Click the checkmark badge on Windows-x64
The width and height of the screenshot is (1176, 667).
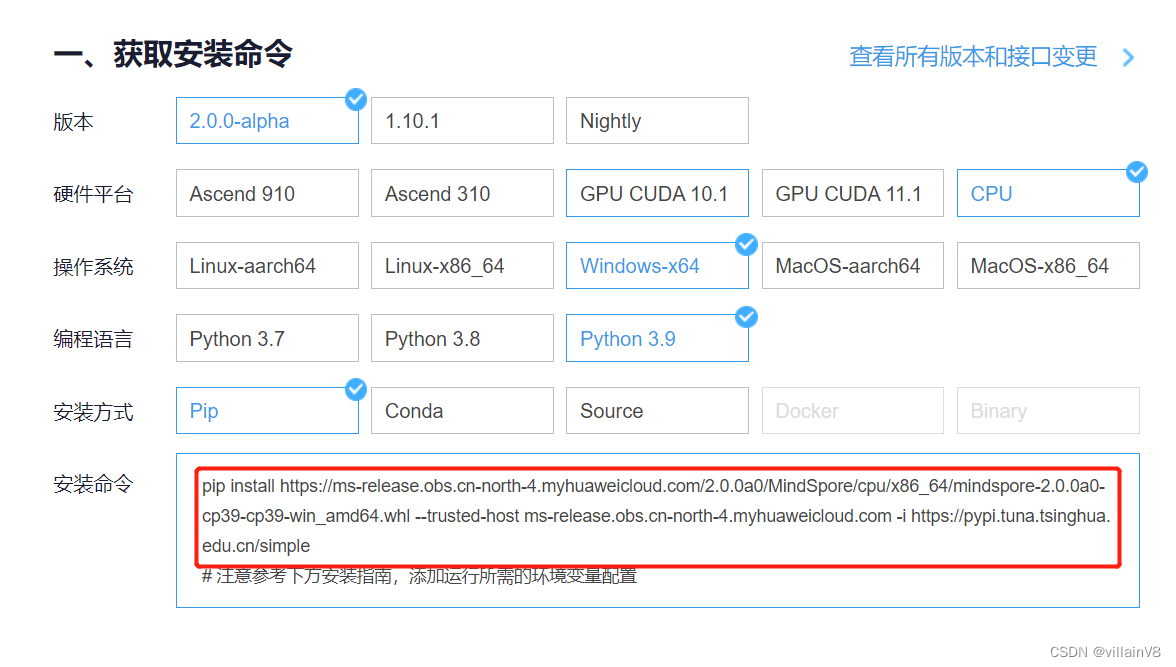746,244
